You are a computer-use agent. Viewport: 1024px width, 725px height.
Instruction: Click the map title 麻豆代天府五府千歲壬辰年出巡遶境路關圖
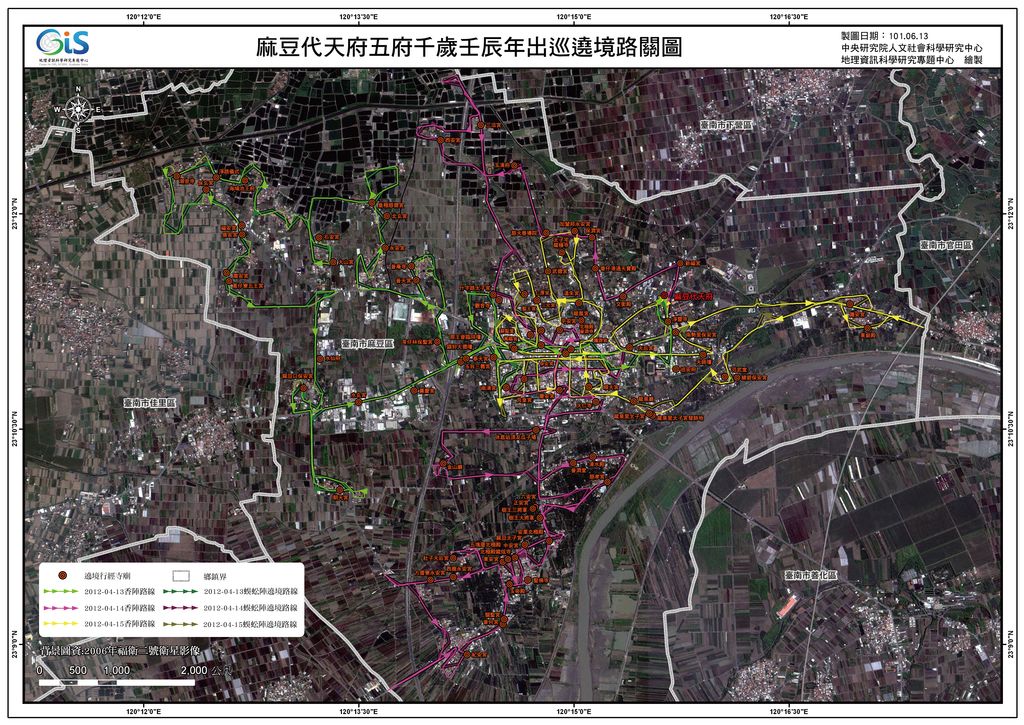pos(469,47)
